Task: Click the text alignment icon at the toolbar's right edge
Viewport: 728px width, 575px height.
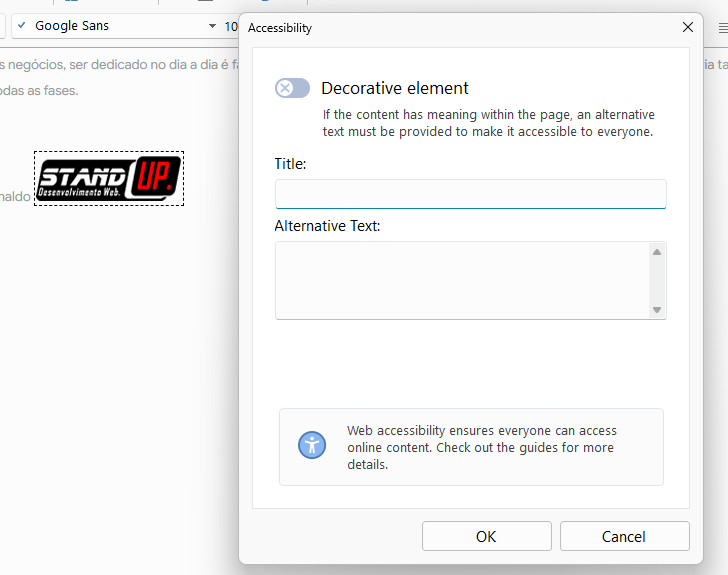Action: pyautogui.click(x=722, y=28)
